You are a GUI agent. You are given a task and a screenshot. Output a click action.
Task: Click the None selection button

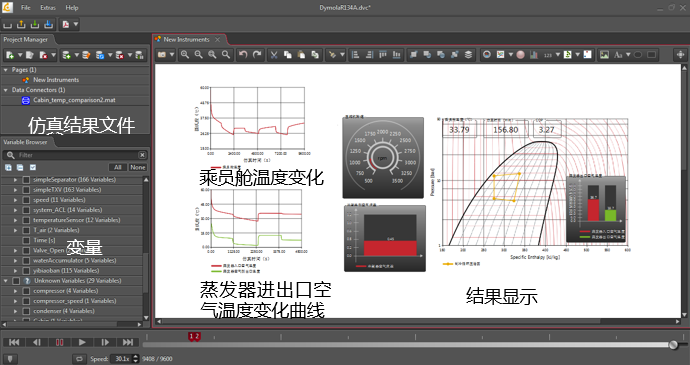pos(138,167)
